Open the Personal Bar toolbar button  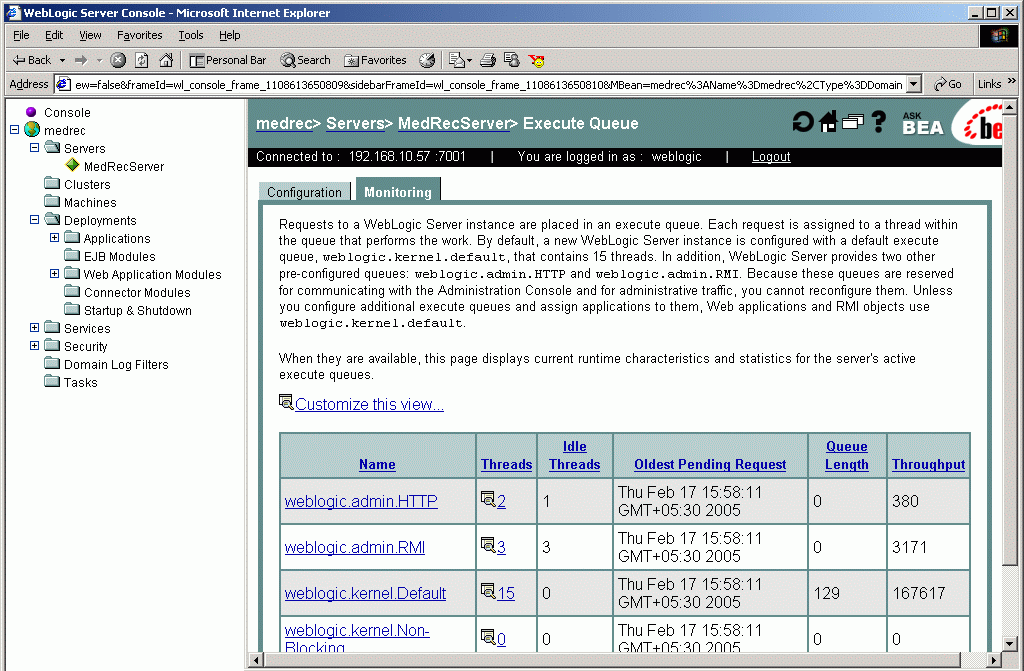pyautogui.click(x=228, y=60)
